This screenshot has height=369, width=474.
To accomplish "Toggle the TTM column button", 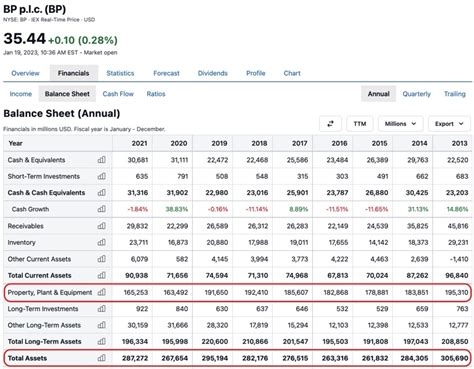I will click(360, 124).
